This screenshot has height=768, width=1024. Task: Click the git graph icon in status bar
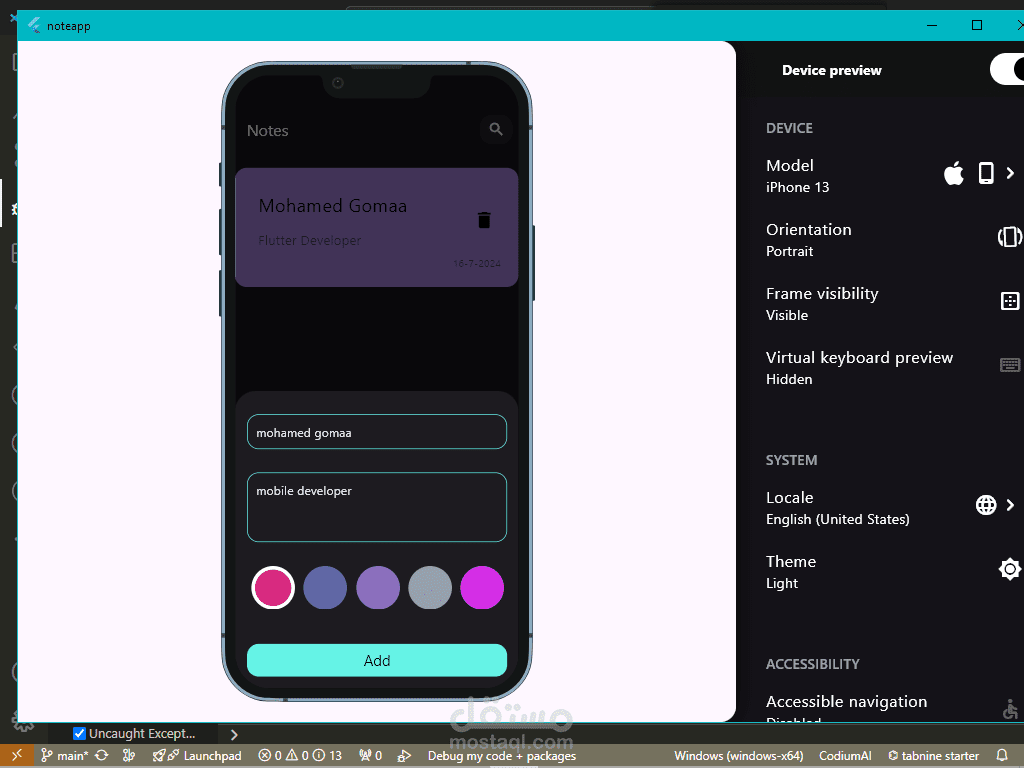pos(129,756)
